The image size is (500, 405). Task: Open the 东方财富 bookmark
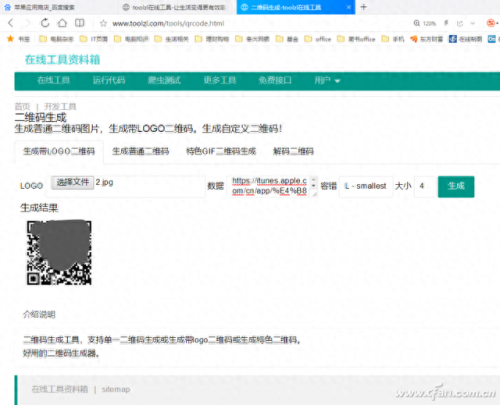pos(427,39)
